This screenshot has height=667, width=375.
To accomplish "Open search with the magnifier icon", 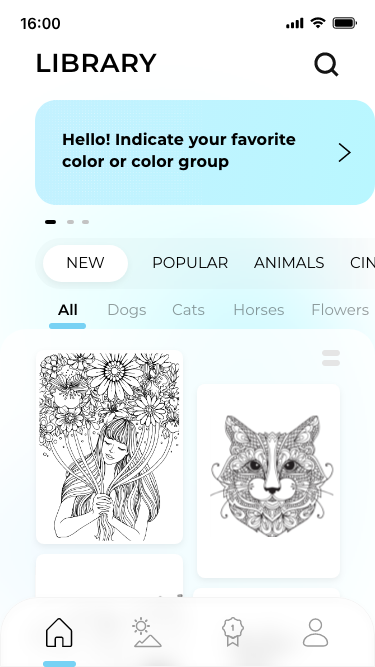I will pyautogui.click(x=326, y=65).
